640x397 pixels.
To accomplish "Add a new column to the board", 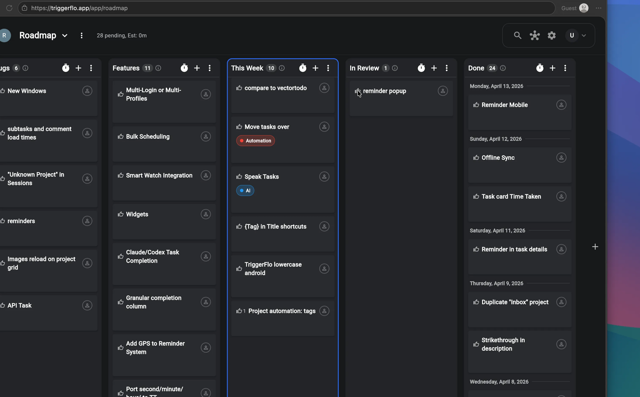I will [x=595, y=247].
